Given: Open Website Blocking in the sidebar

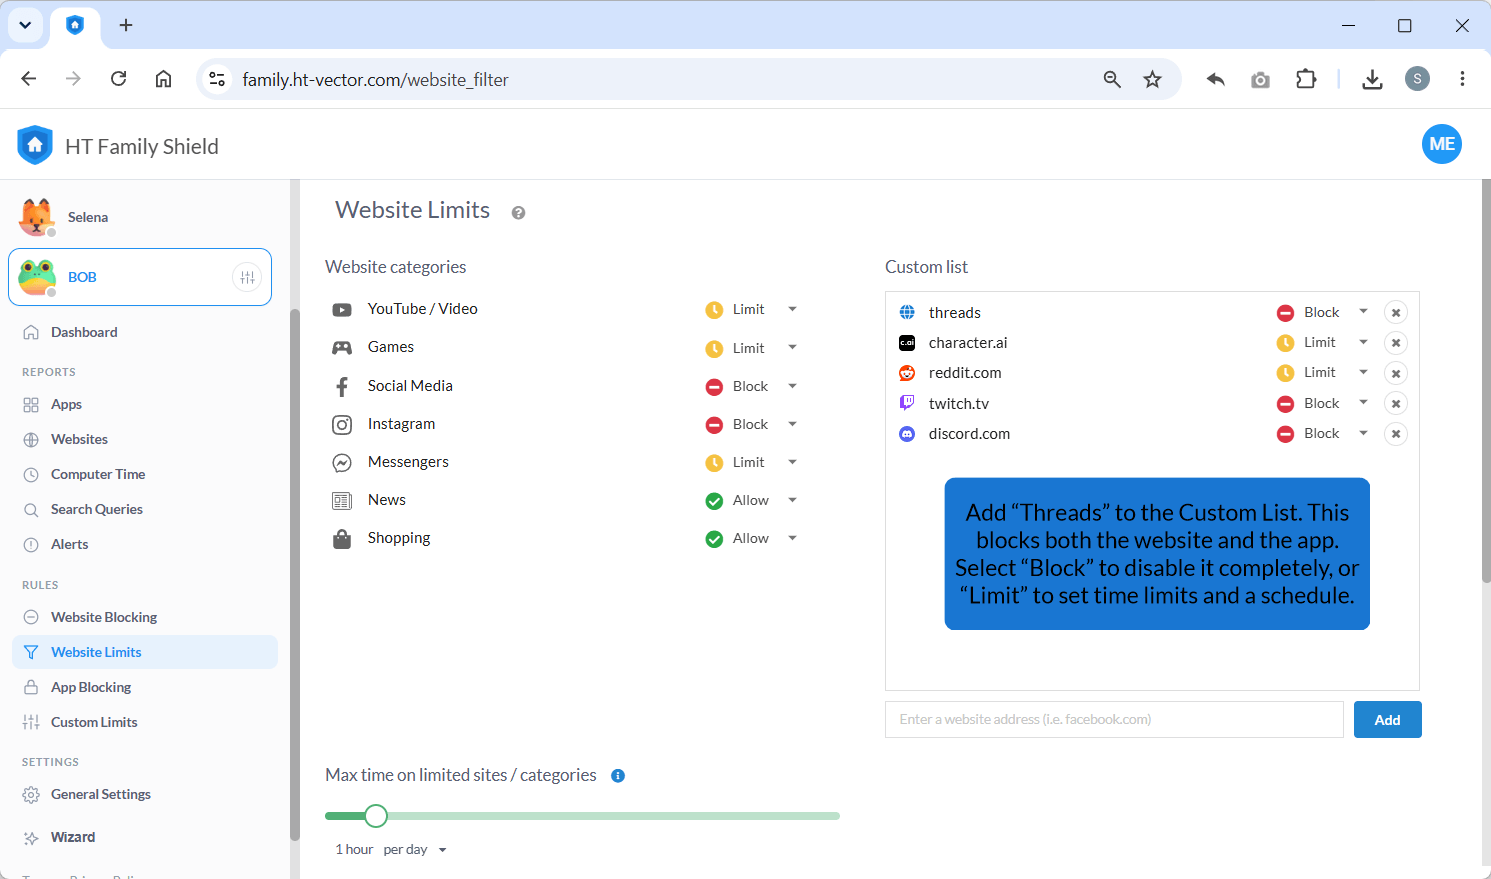Looking at the screenshot, I should pos(104,617).
